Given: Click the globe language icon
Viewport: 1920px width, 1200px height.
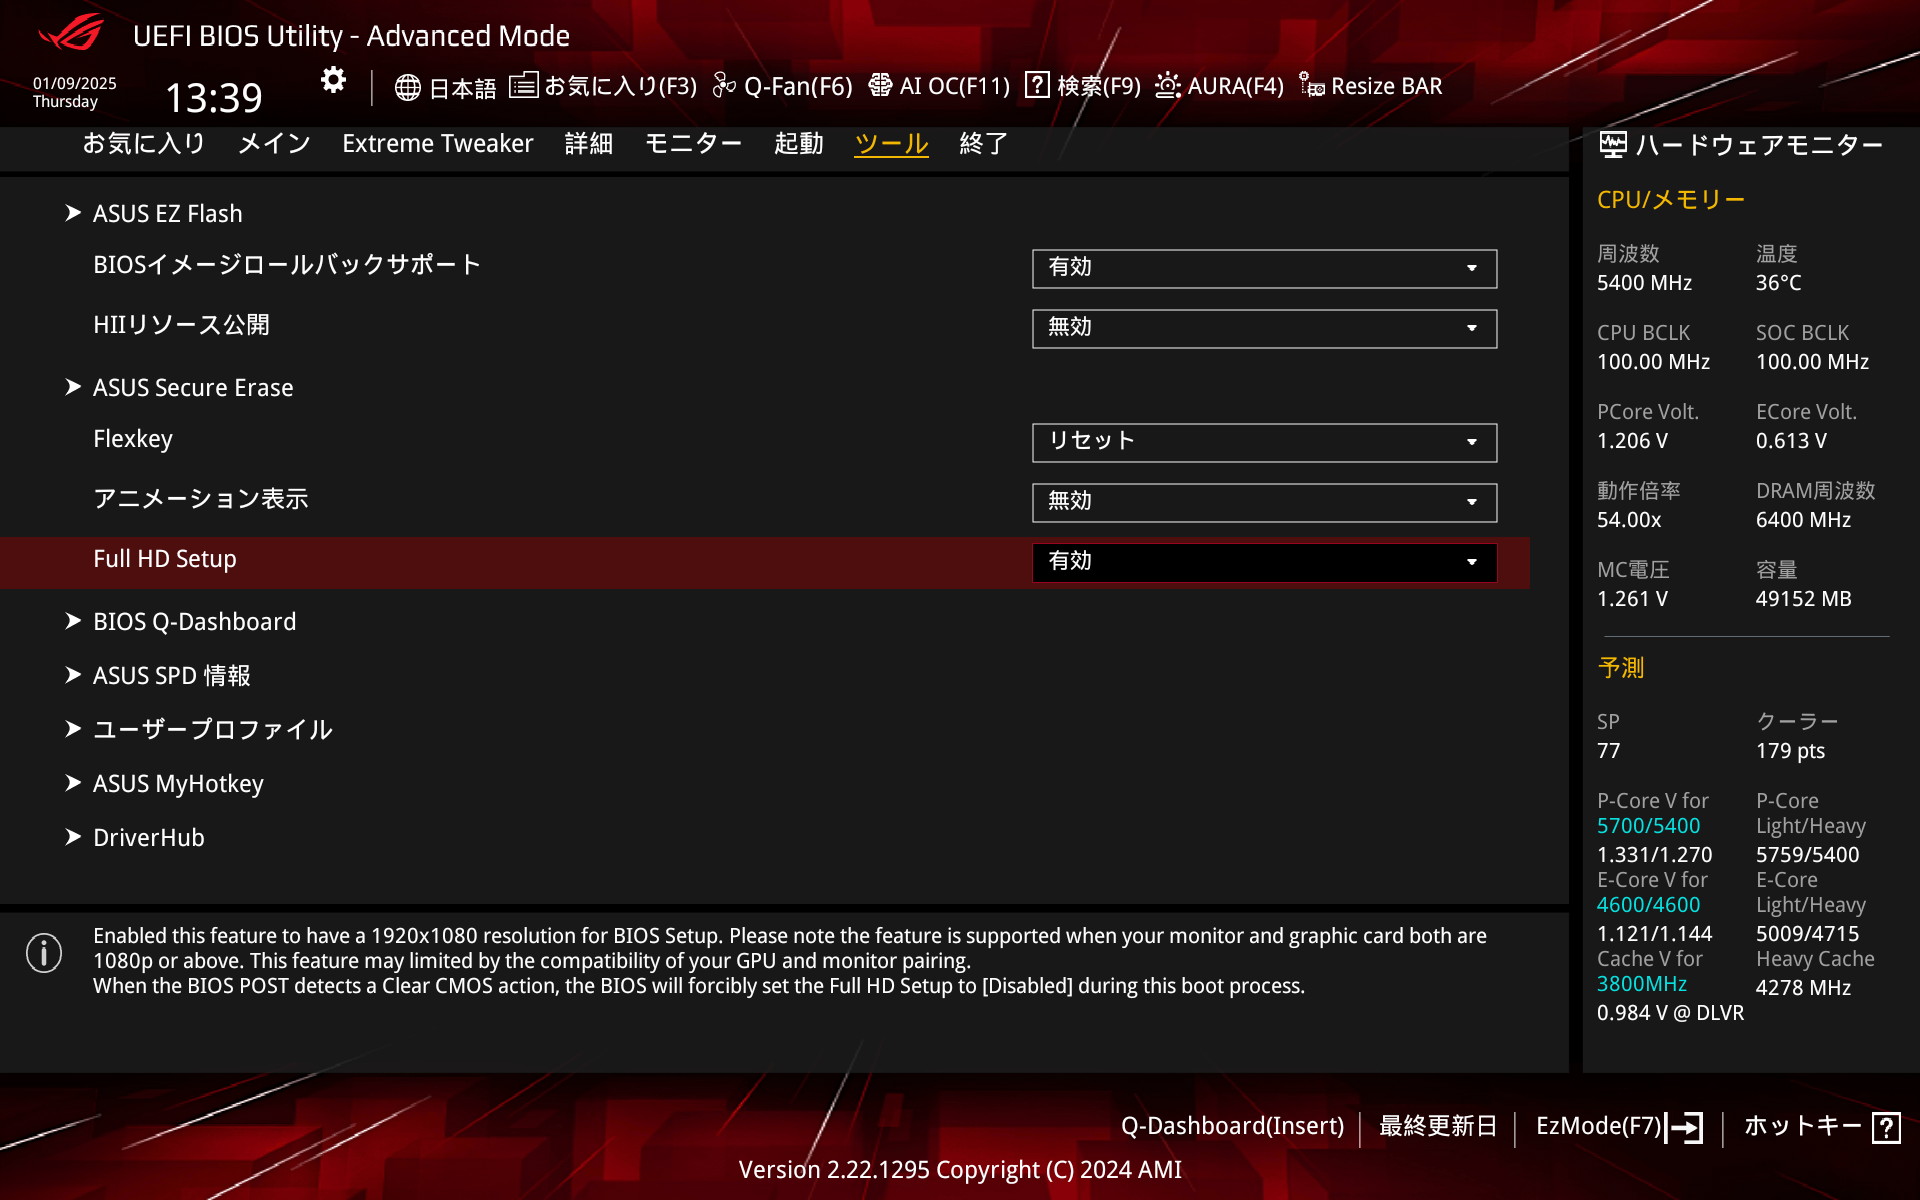Looking at the screenshot, I should (x=407, y=87).
